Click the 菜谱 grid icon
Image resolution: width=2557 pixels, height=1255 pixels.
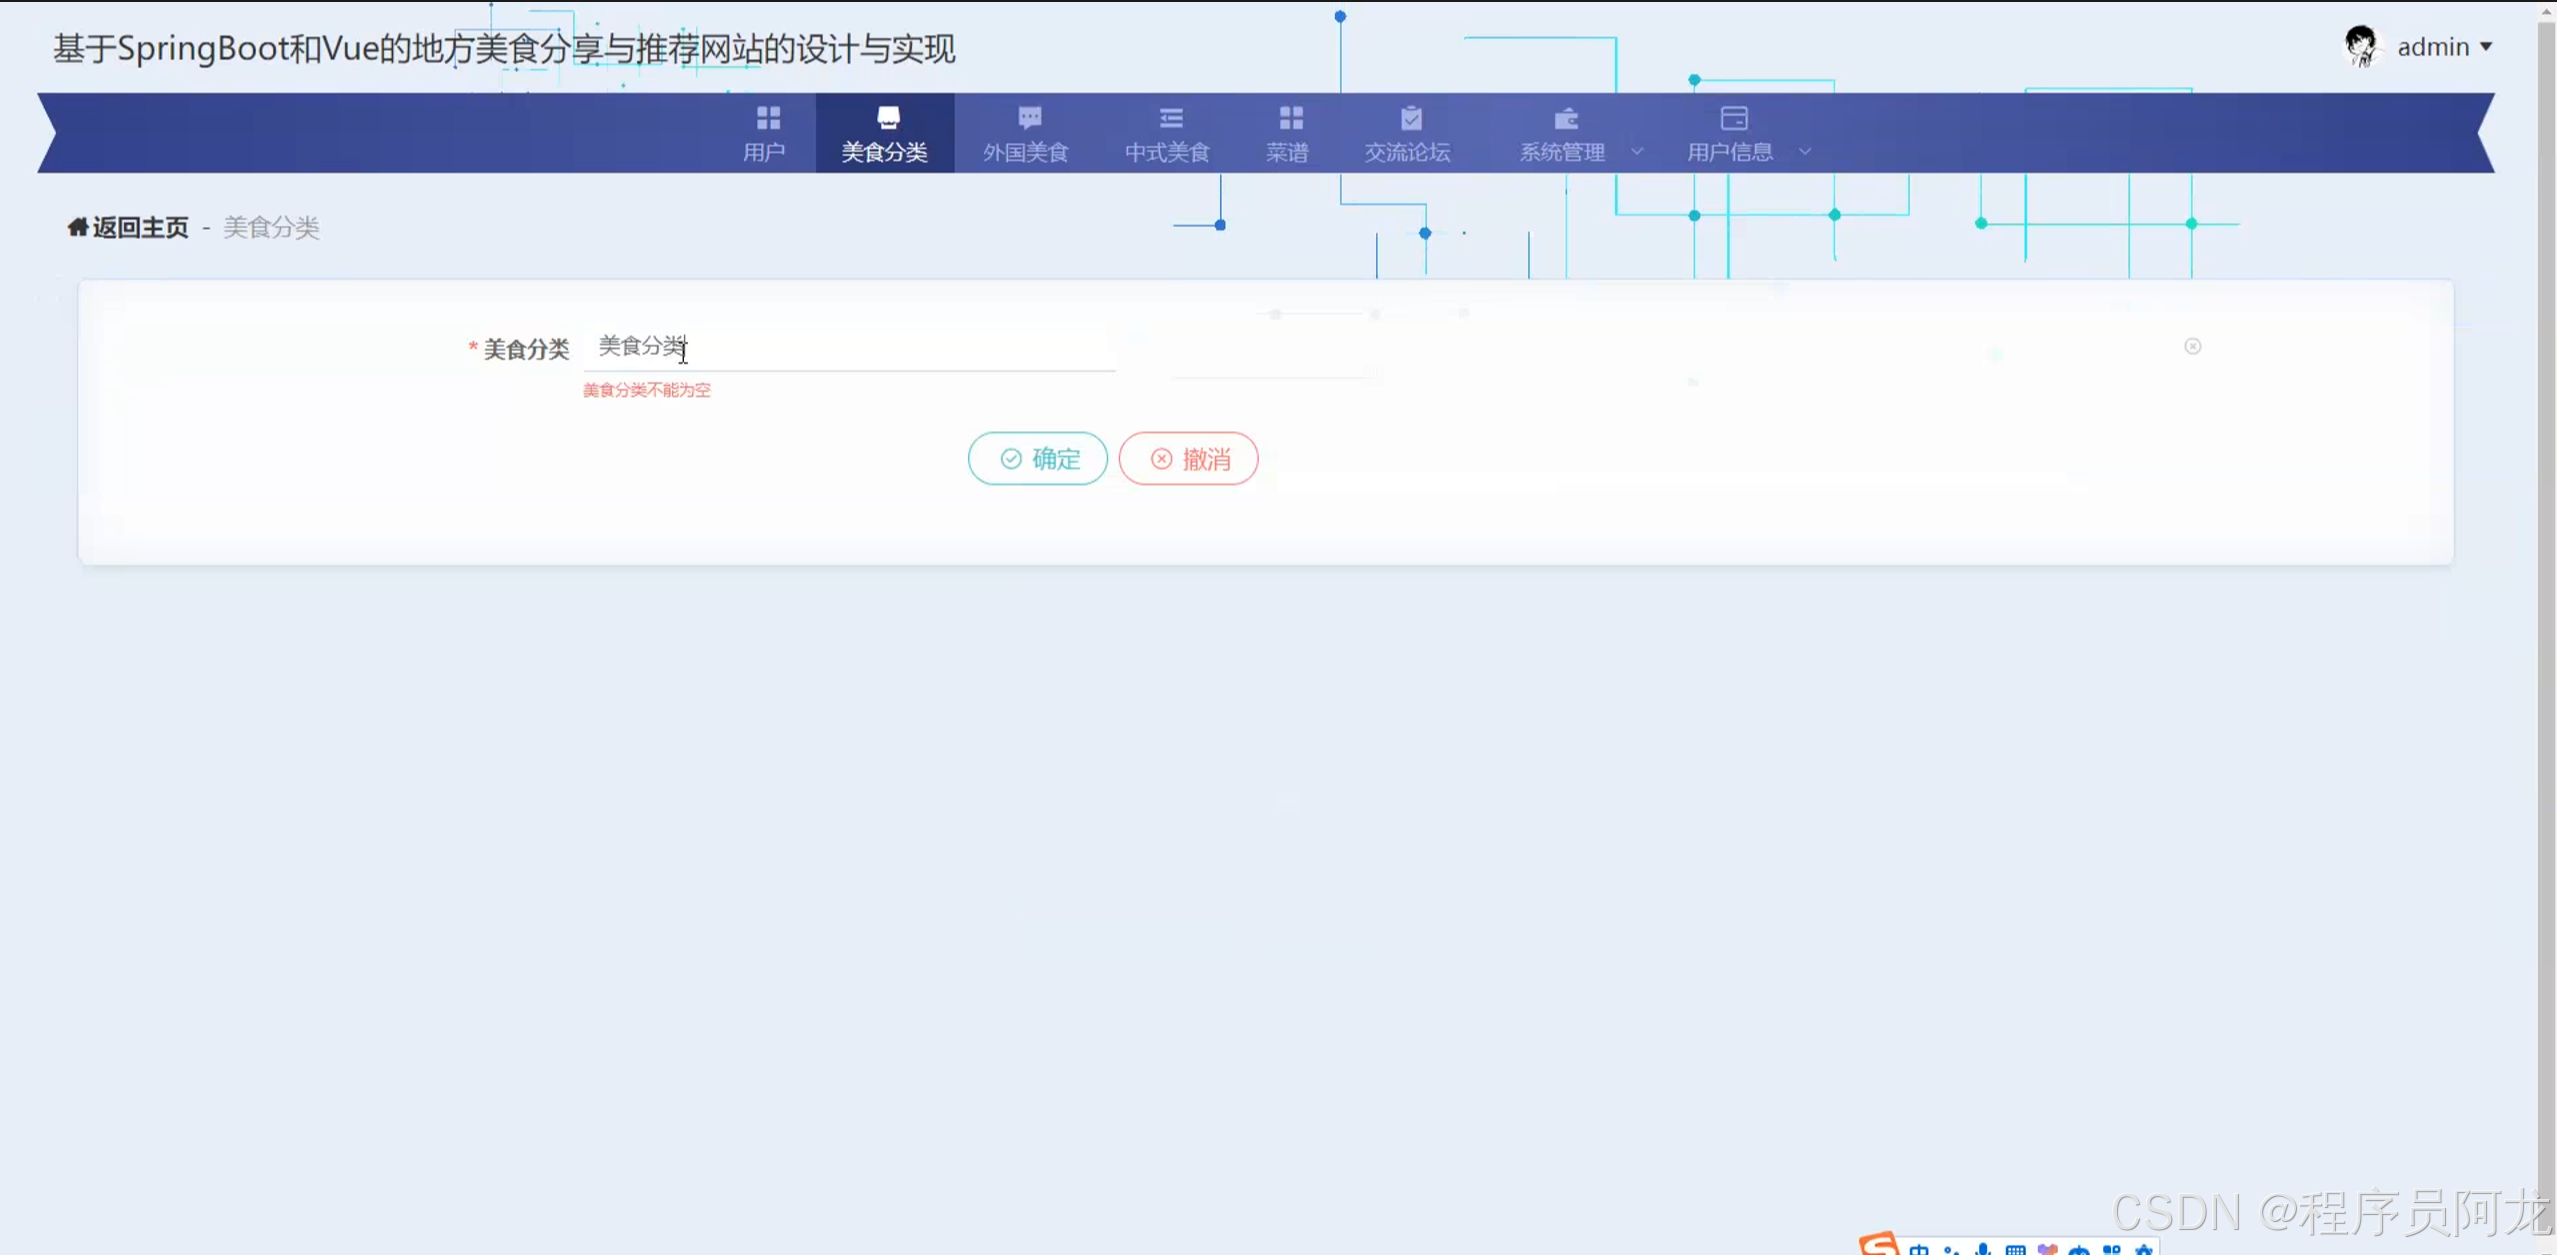(1290, 118)
